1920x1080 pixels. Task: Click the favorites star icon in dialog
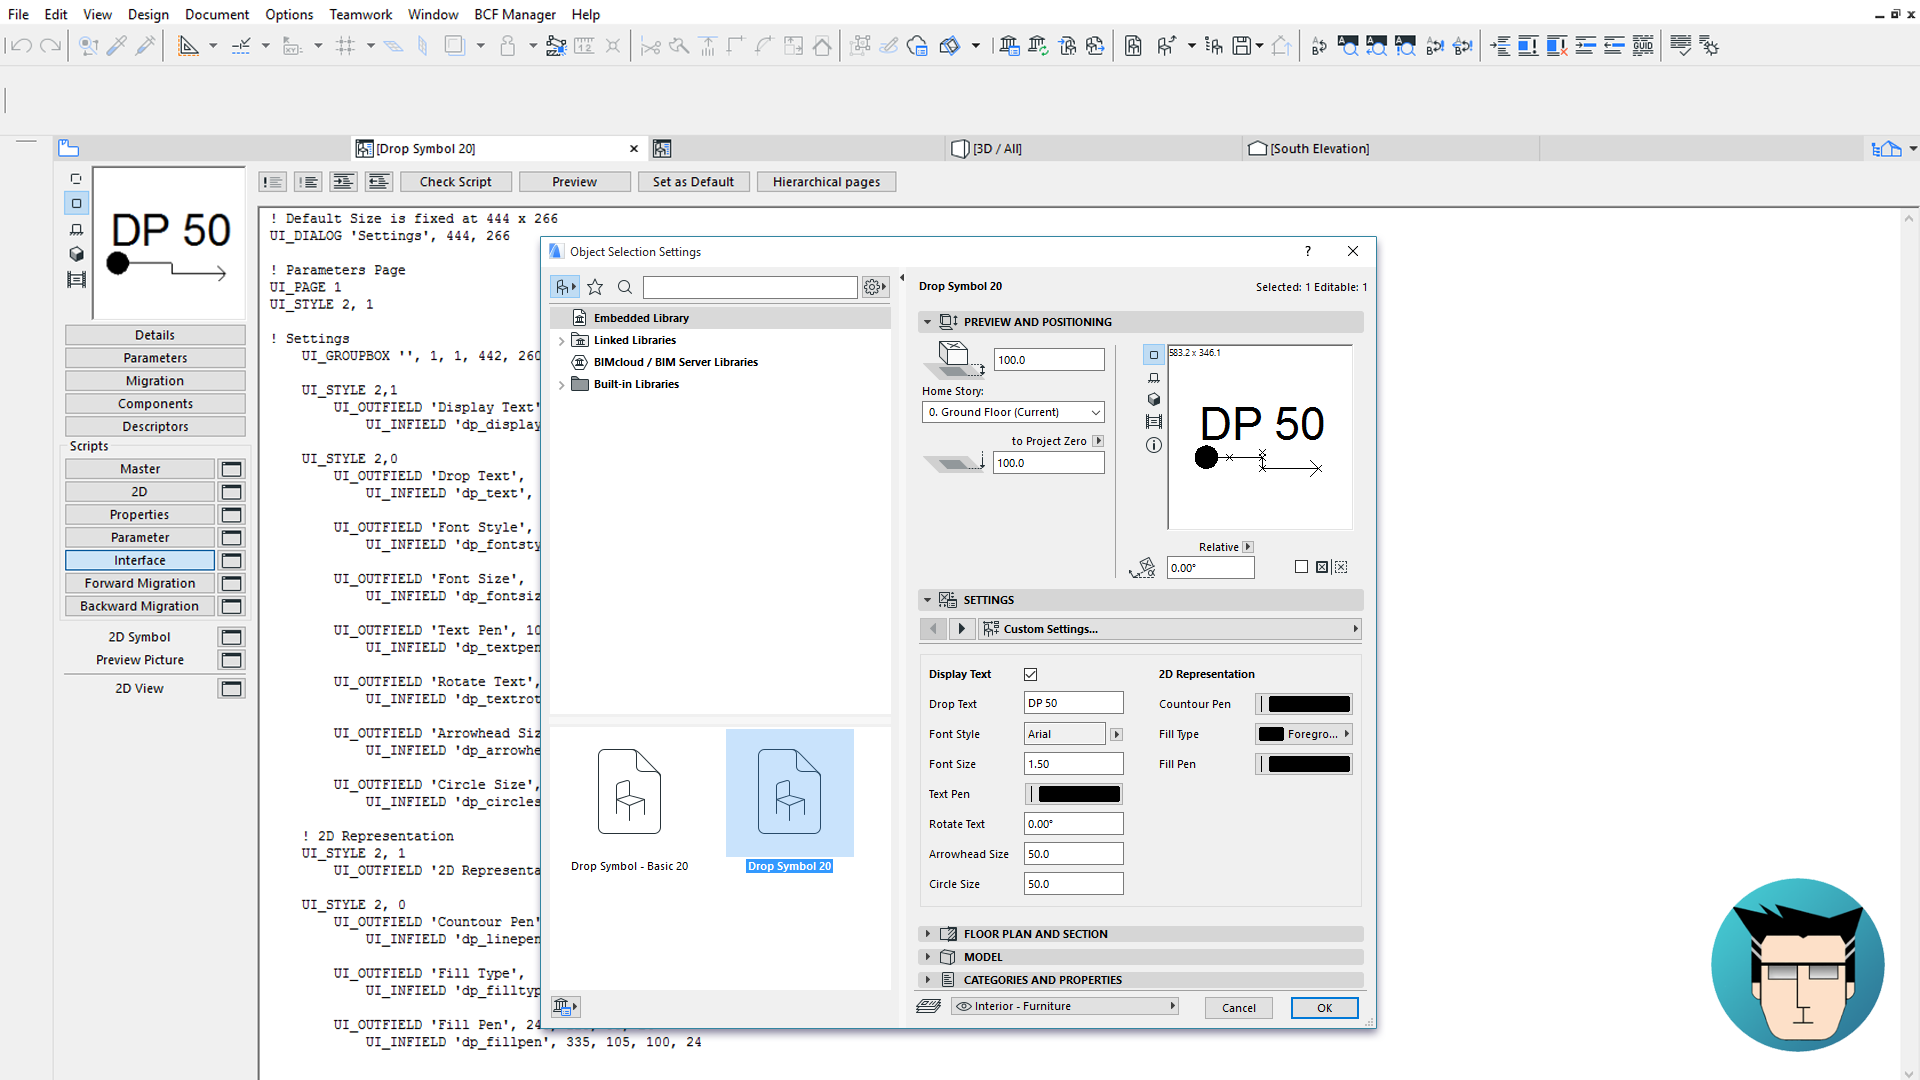pyautogui.click(x=595, y=288)
